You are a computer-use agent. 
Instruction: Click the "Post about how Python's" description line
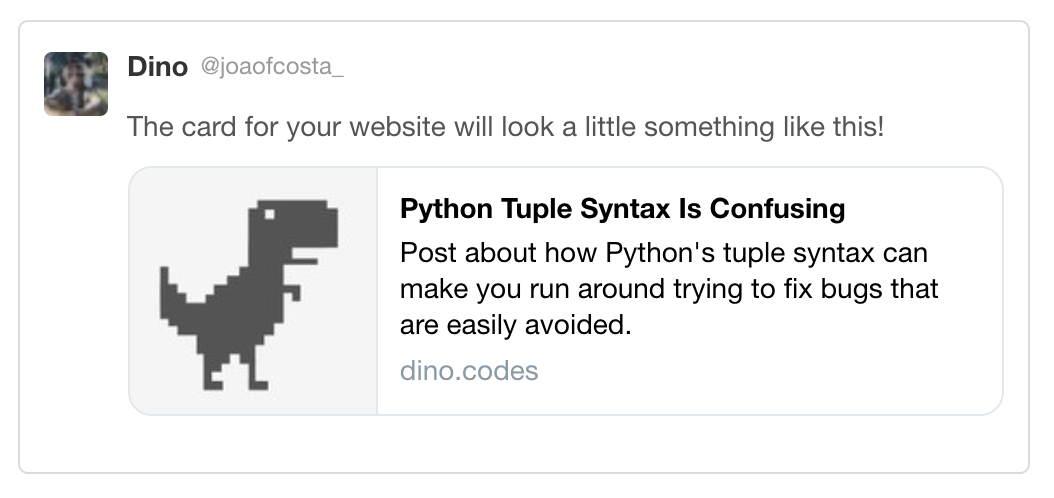click(663, 253)
